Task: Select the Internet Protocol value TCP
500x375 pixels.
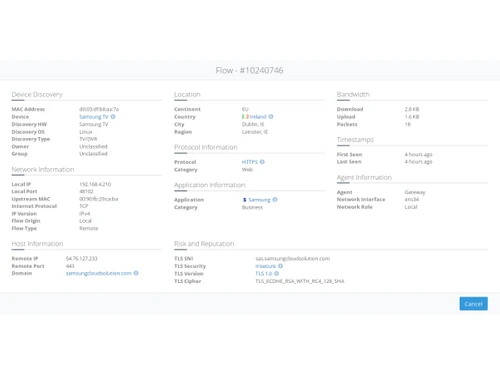Action: tap(84, 206)
